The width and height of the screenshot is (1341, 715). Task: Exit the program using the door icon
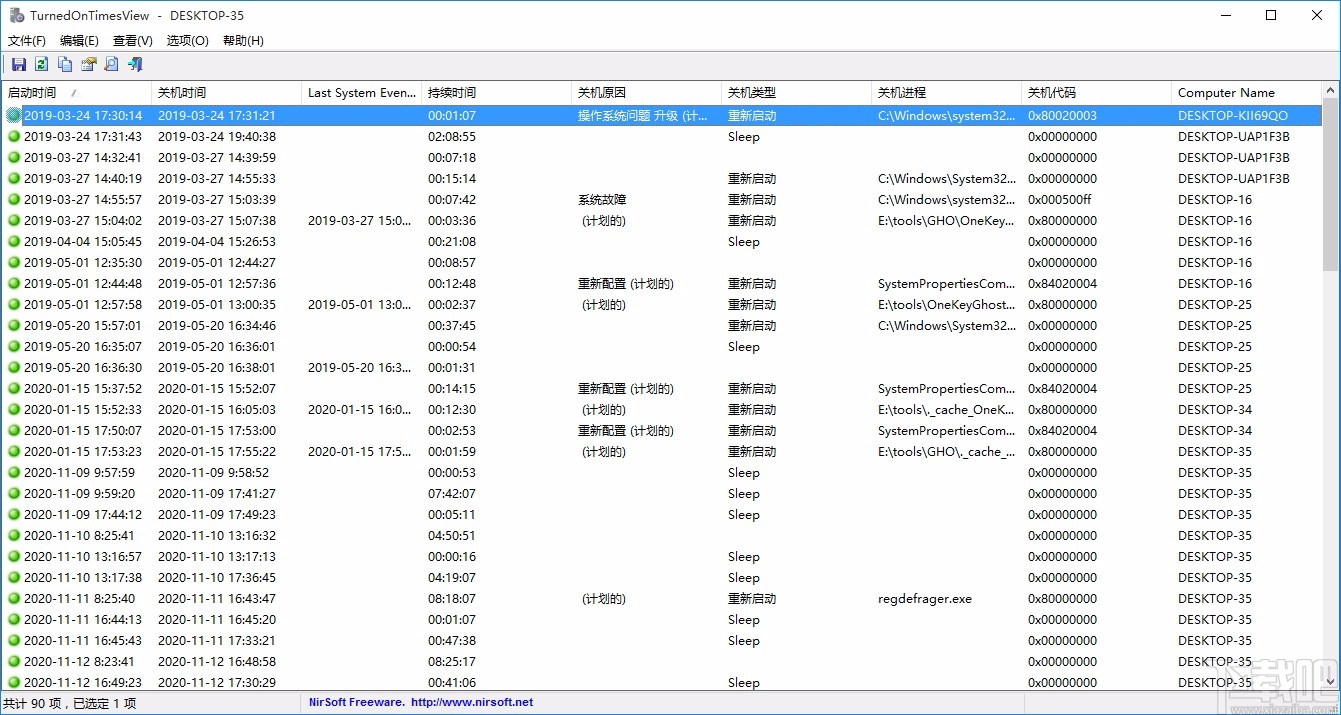[x=134, y=64]
